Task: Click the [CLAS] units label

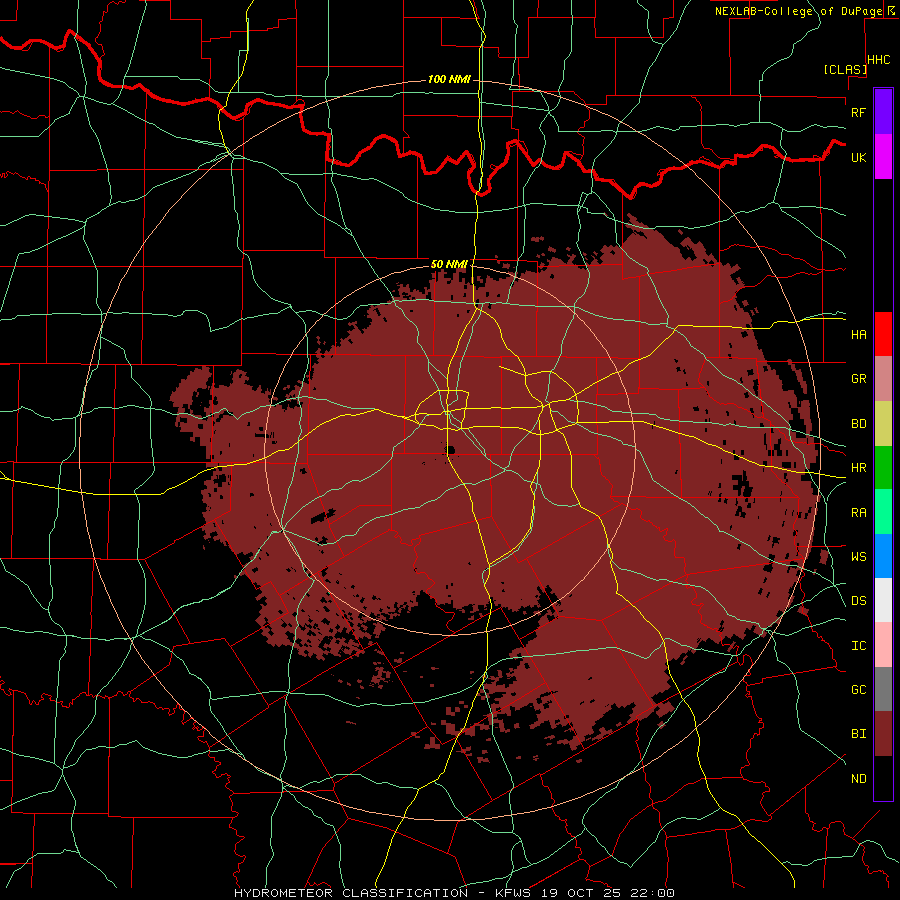Action: pyautogui.click(x=845, y=69)
